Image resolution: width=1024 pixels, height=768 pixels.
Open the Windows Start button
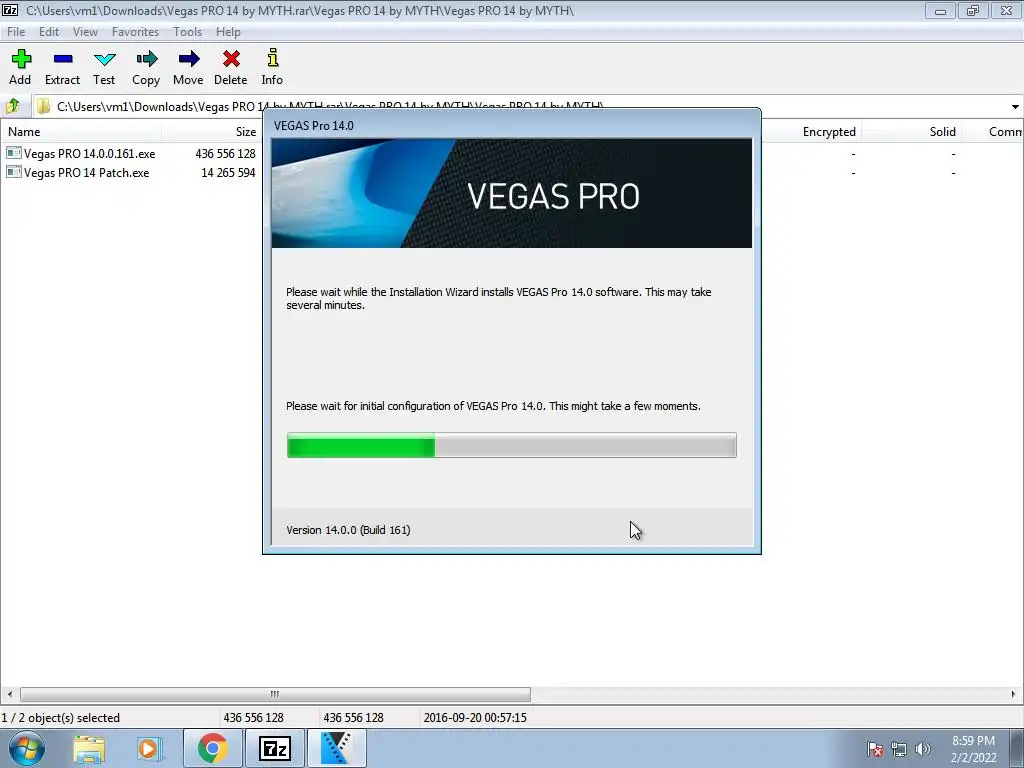click(27, 748)
